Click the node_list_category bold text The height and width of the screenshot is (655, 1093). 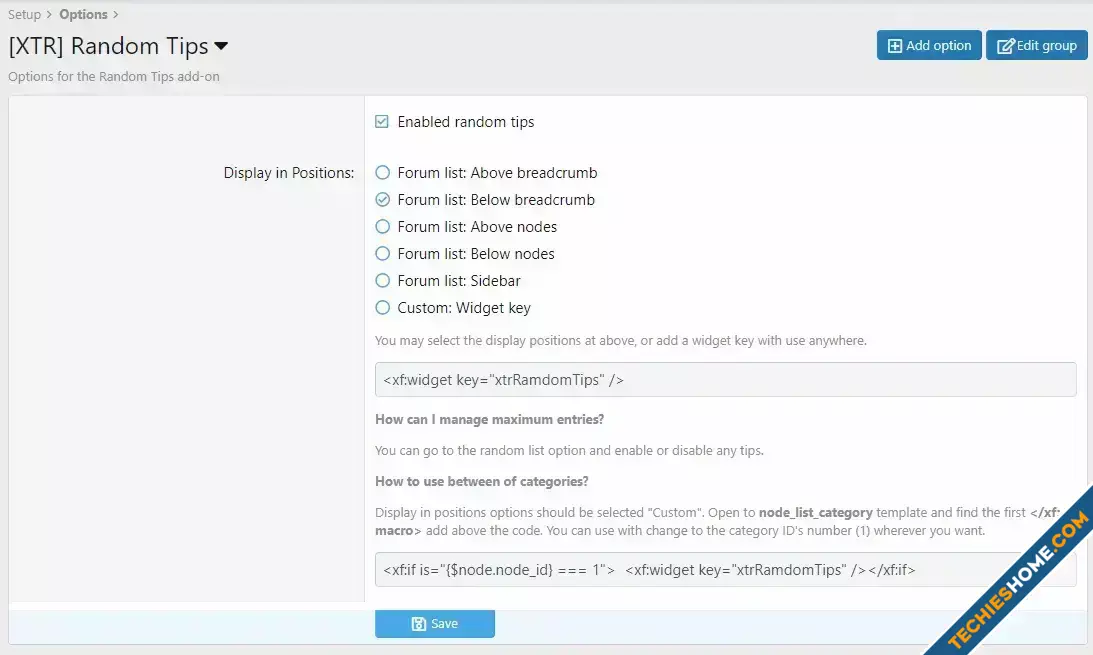click(816, 513)
